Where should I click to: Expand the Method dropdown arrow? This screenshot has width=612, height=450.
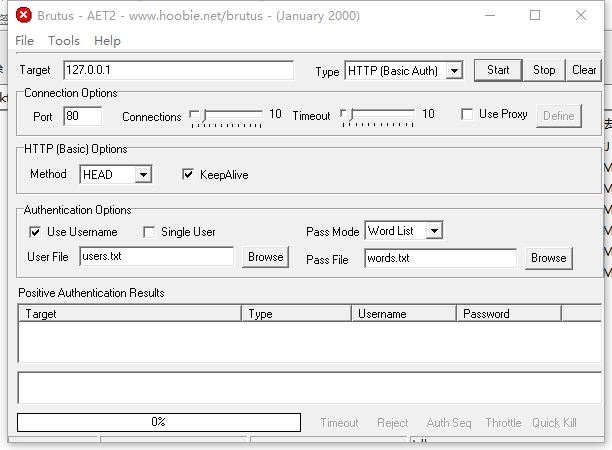coord(144,174)
